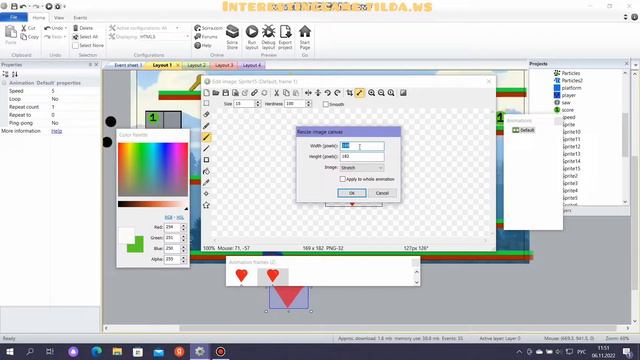Click the Load image folder icon
Viewport: 640px width, 360px height.
[x=216, y=93]
